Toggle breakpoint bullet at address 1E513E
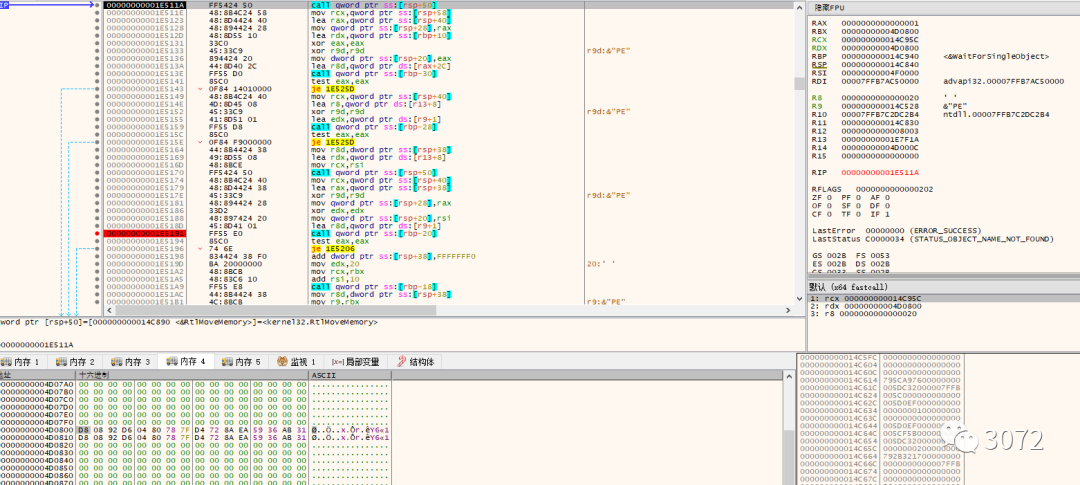The height and width of the screenshot is (485, 1080). coord(98,74)
